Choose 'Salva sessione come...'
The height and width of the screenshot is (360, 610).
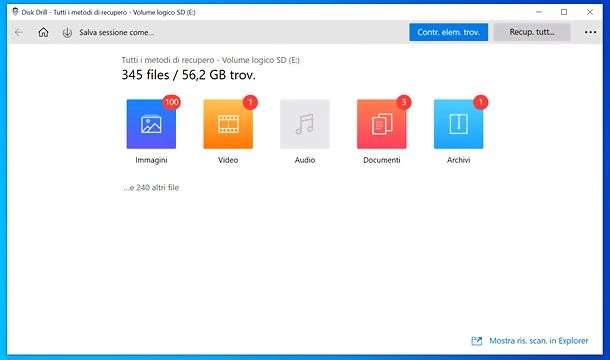116,33
